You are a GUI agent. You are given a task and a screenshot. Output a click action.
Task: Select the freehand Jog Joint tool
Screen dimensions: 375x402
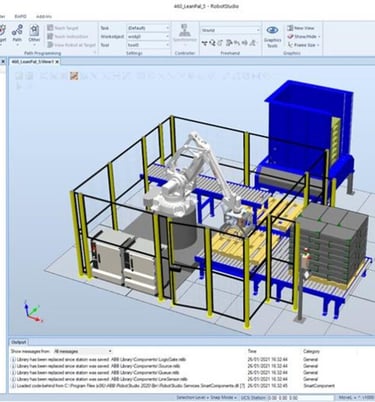click(x=220, y=43)
